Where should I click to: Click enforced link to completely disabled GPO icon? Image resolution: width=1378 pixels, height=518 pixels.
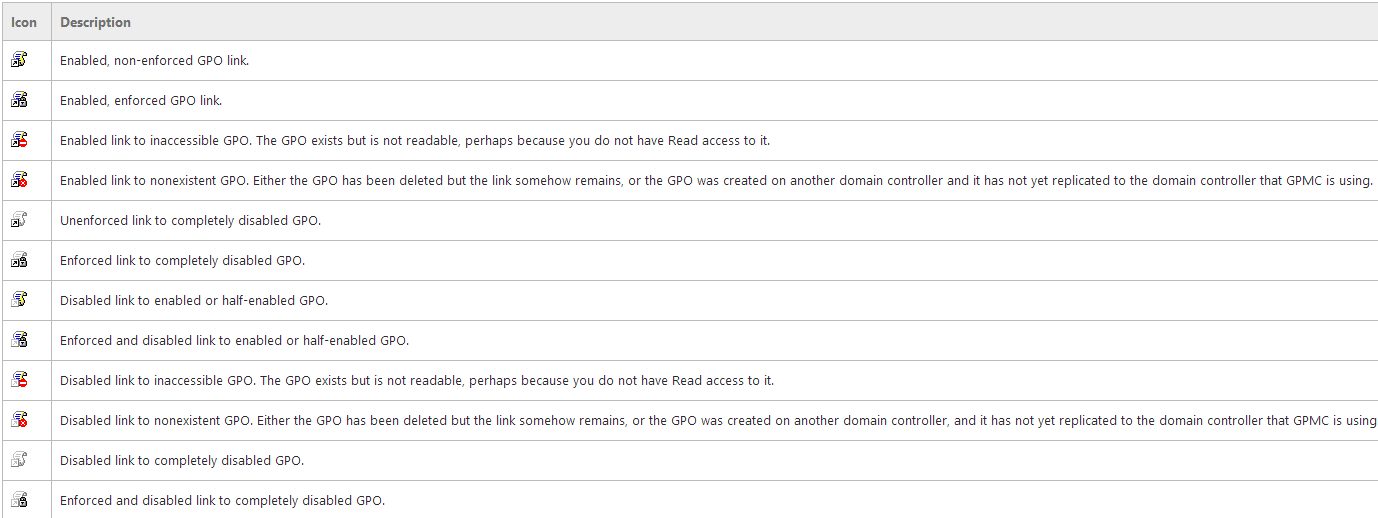point(19,260)
